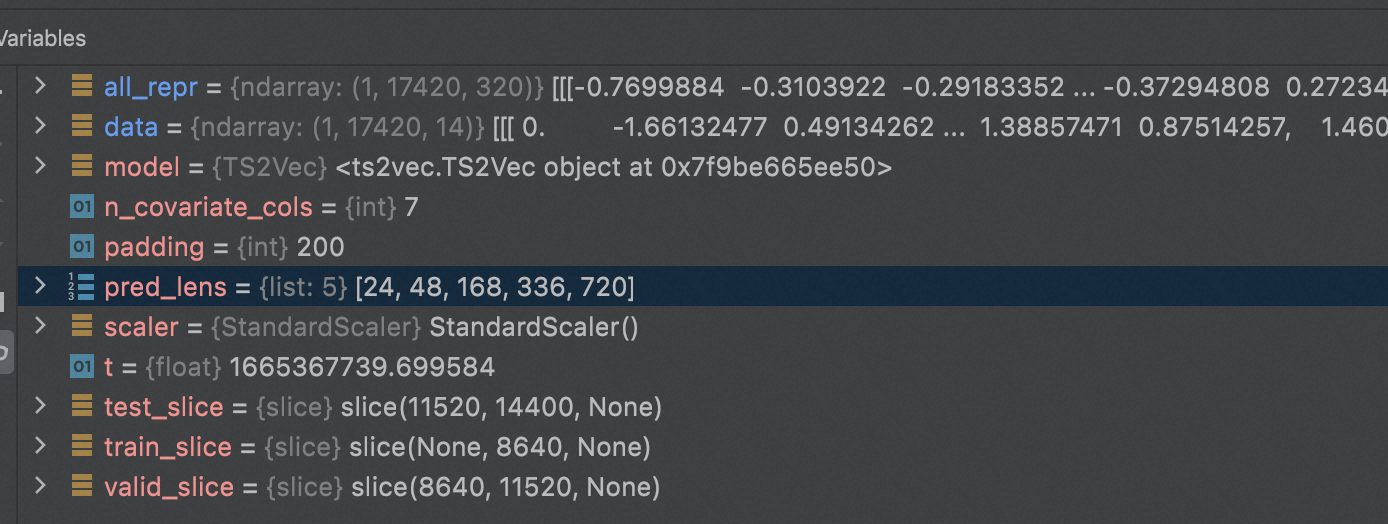Click the float icon beside variable t
This screenshot has width=1388, height=524.
tap(82, 367)
